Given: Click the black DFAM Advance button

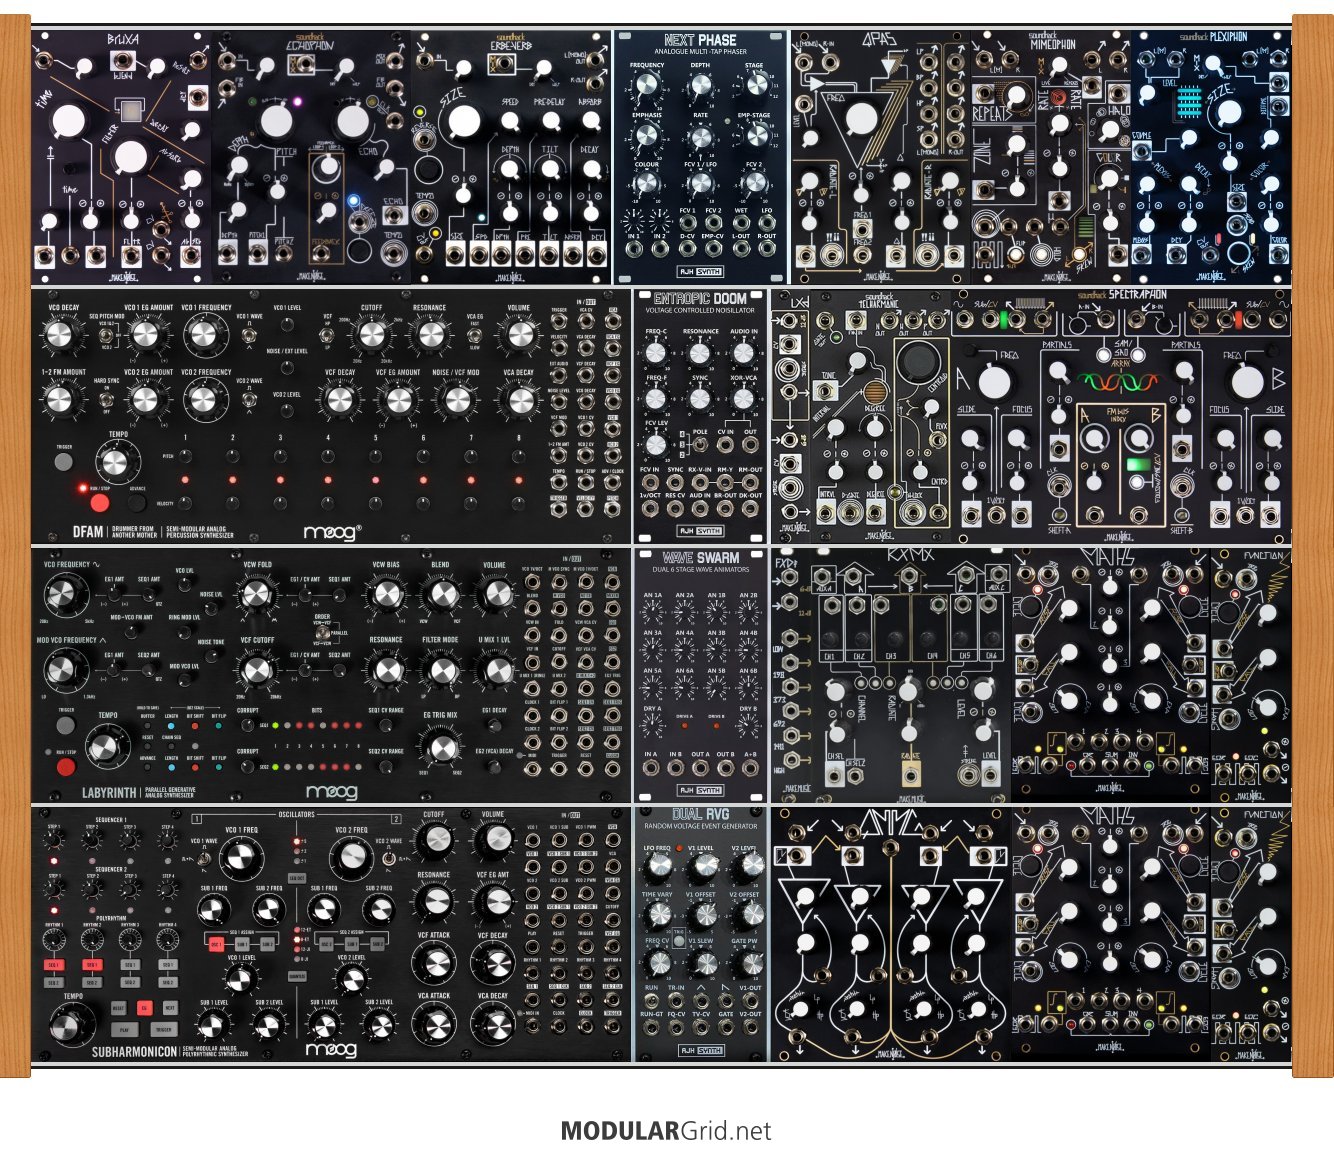Looking at the screenshot, I should click(x=137, y=503).
